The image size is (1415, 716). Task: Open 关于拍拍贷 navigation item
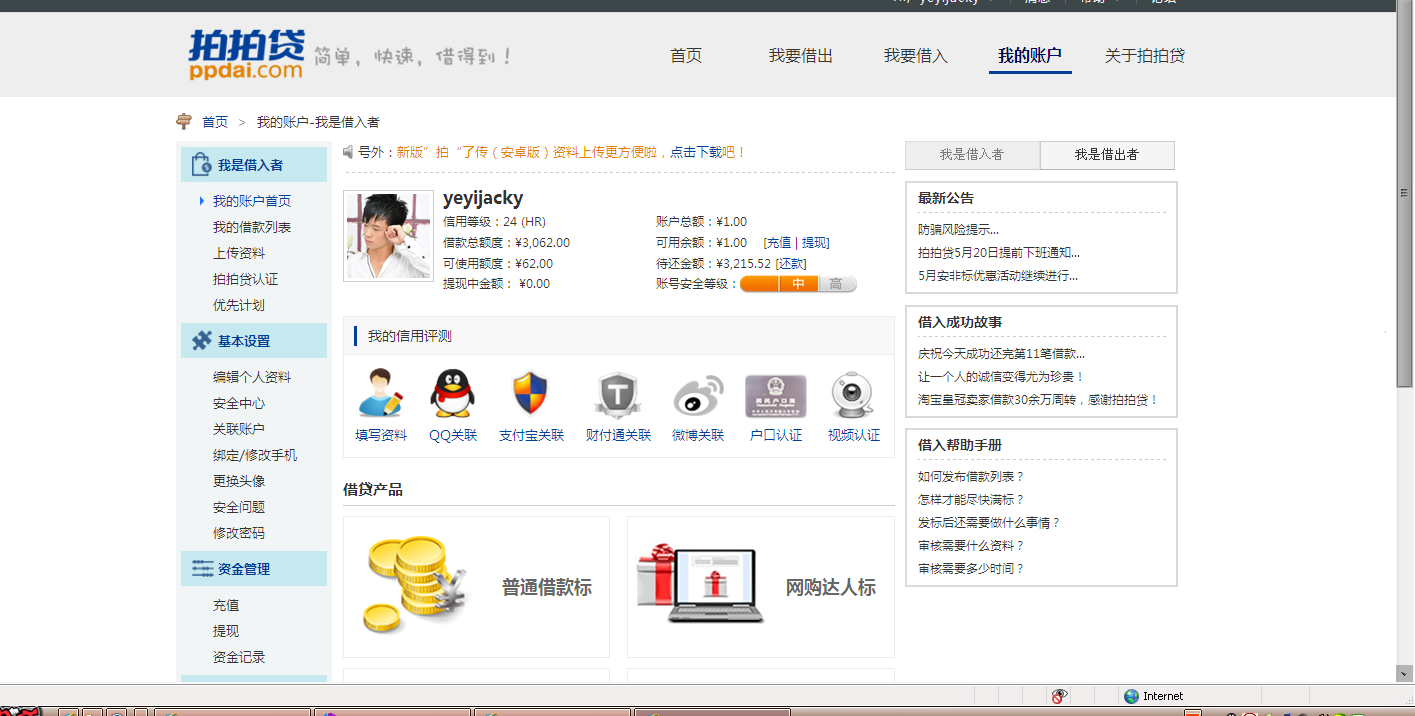coord(1144,56)
